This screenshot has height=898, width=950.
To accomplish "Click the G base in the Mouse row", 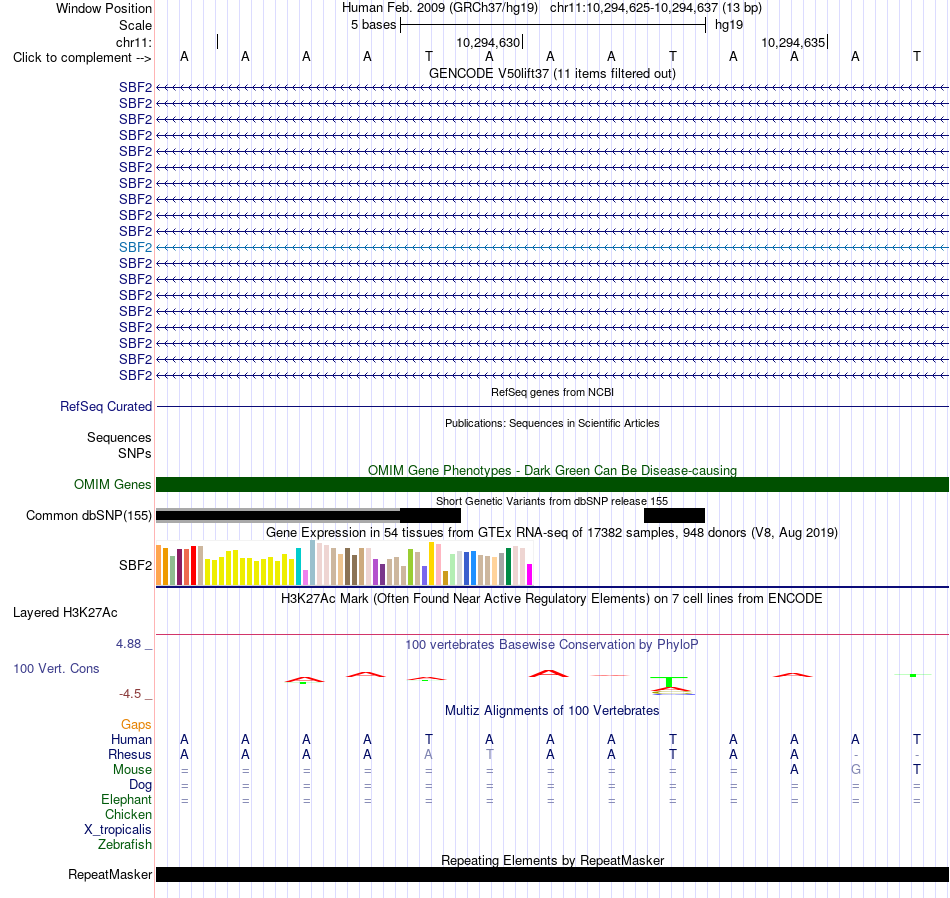I will 855,770.
